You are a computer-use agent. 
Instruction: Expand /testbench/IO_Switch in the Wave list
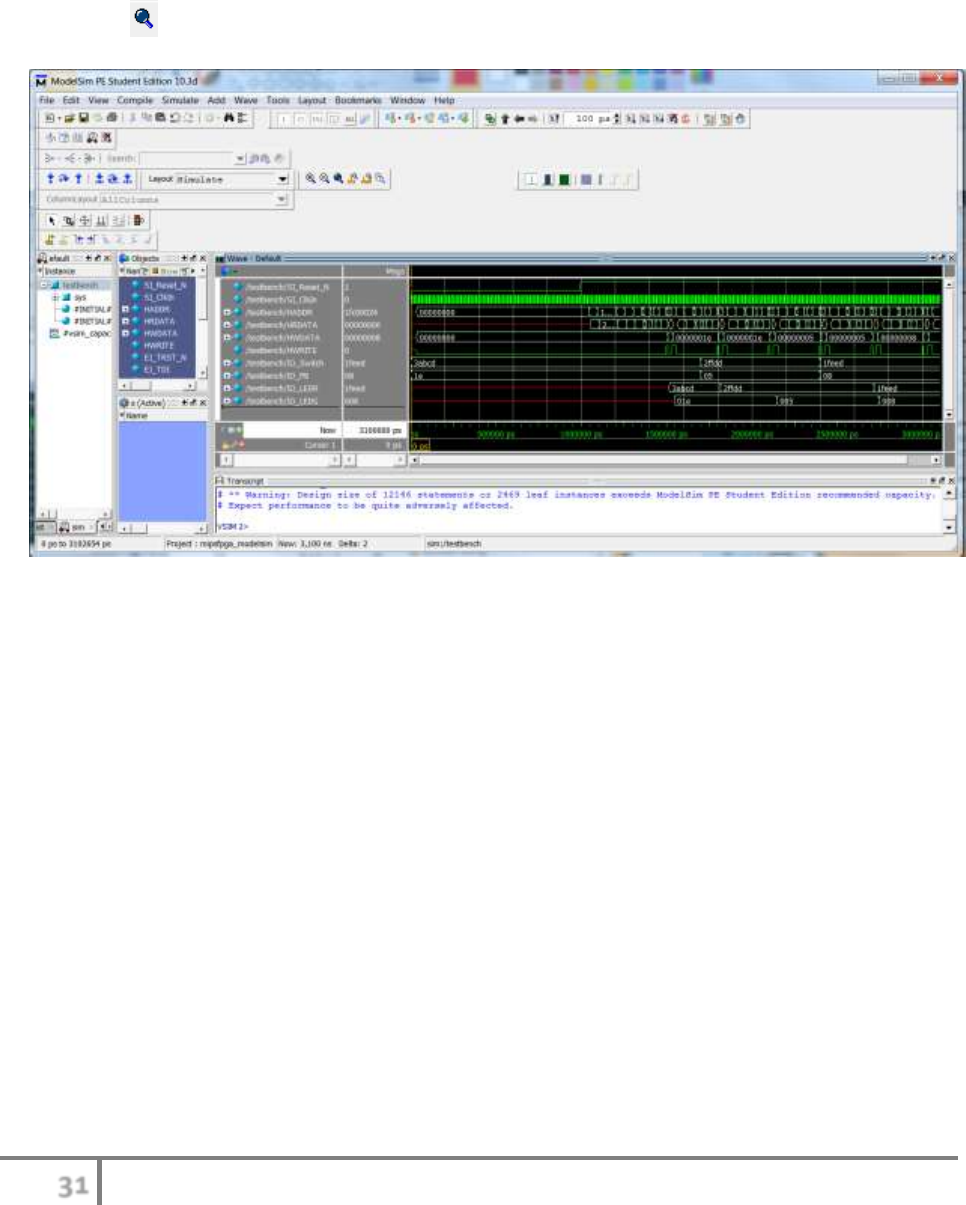[x=227, y=363]
